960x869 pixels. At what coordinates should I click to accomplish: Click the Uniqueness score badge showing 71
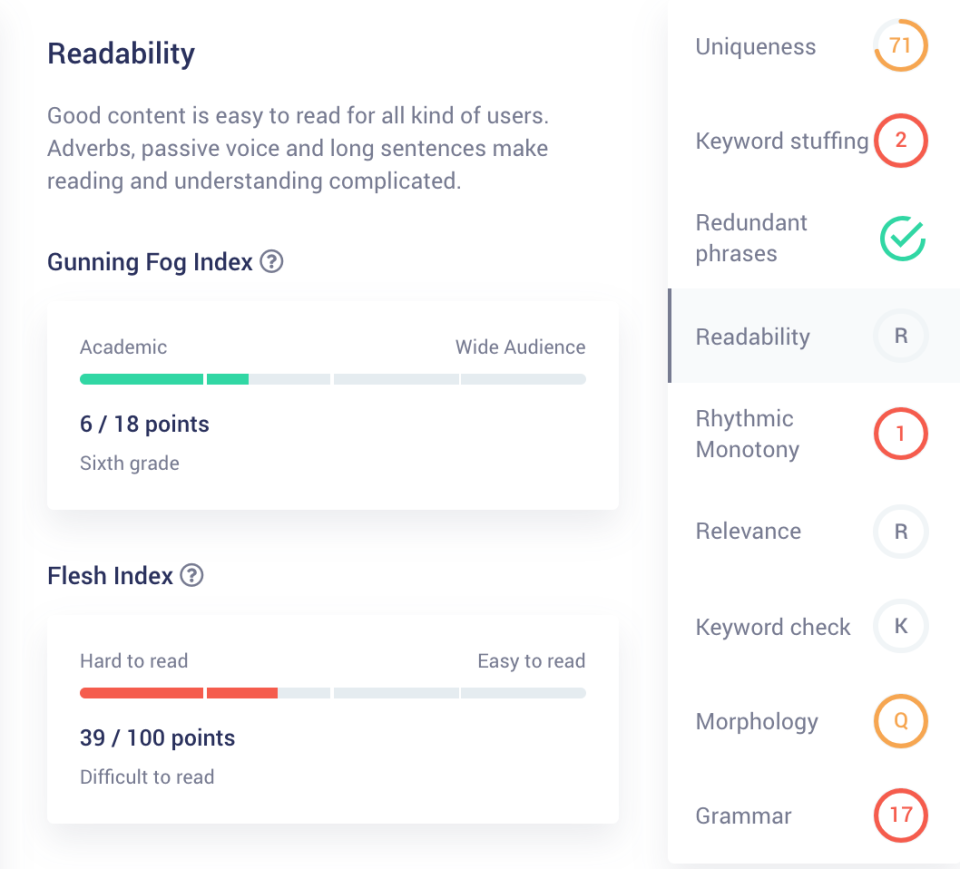[901, 46]
